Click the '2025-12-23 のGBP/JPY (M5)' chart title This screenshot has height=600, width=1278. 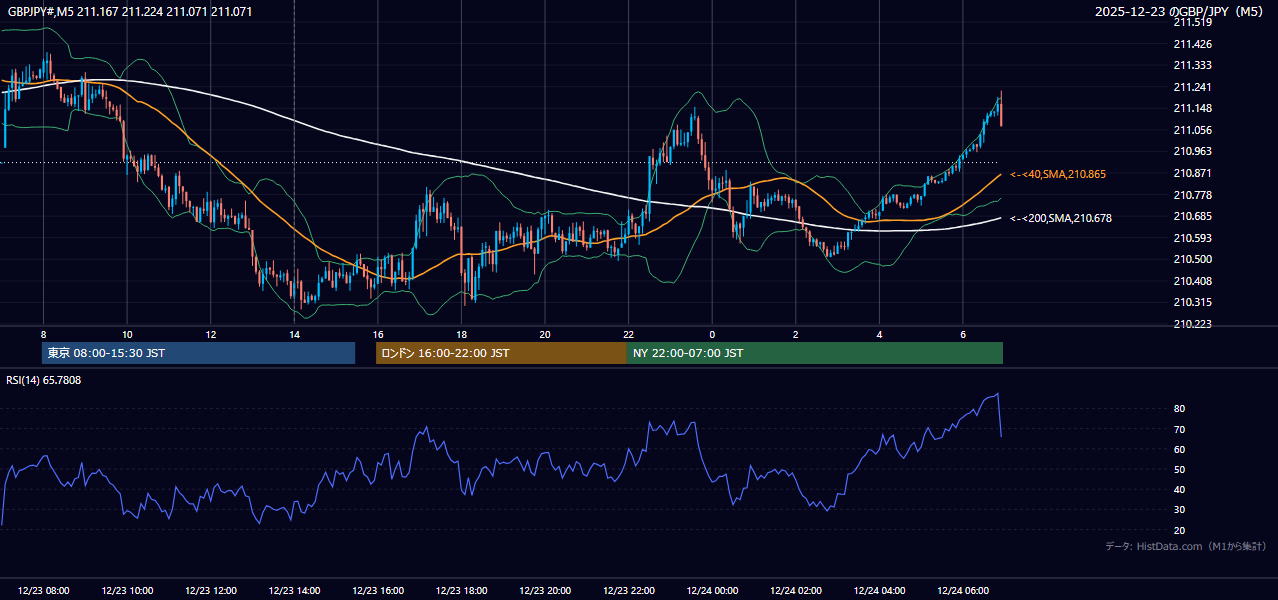[1180, 12]
